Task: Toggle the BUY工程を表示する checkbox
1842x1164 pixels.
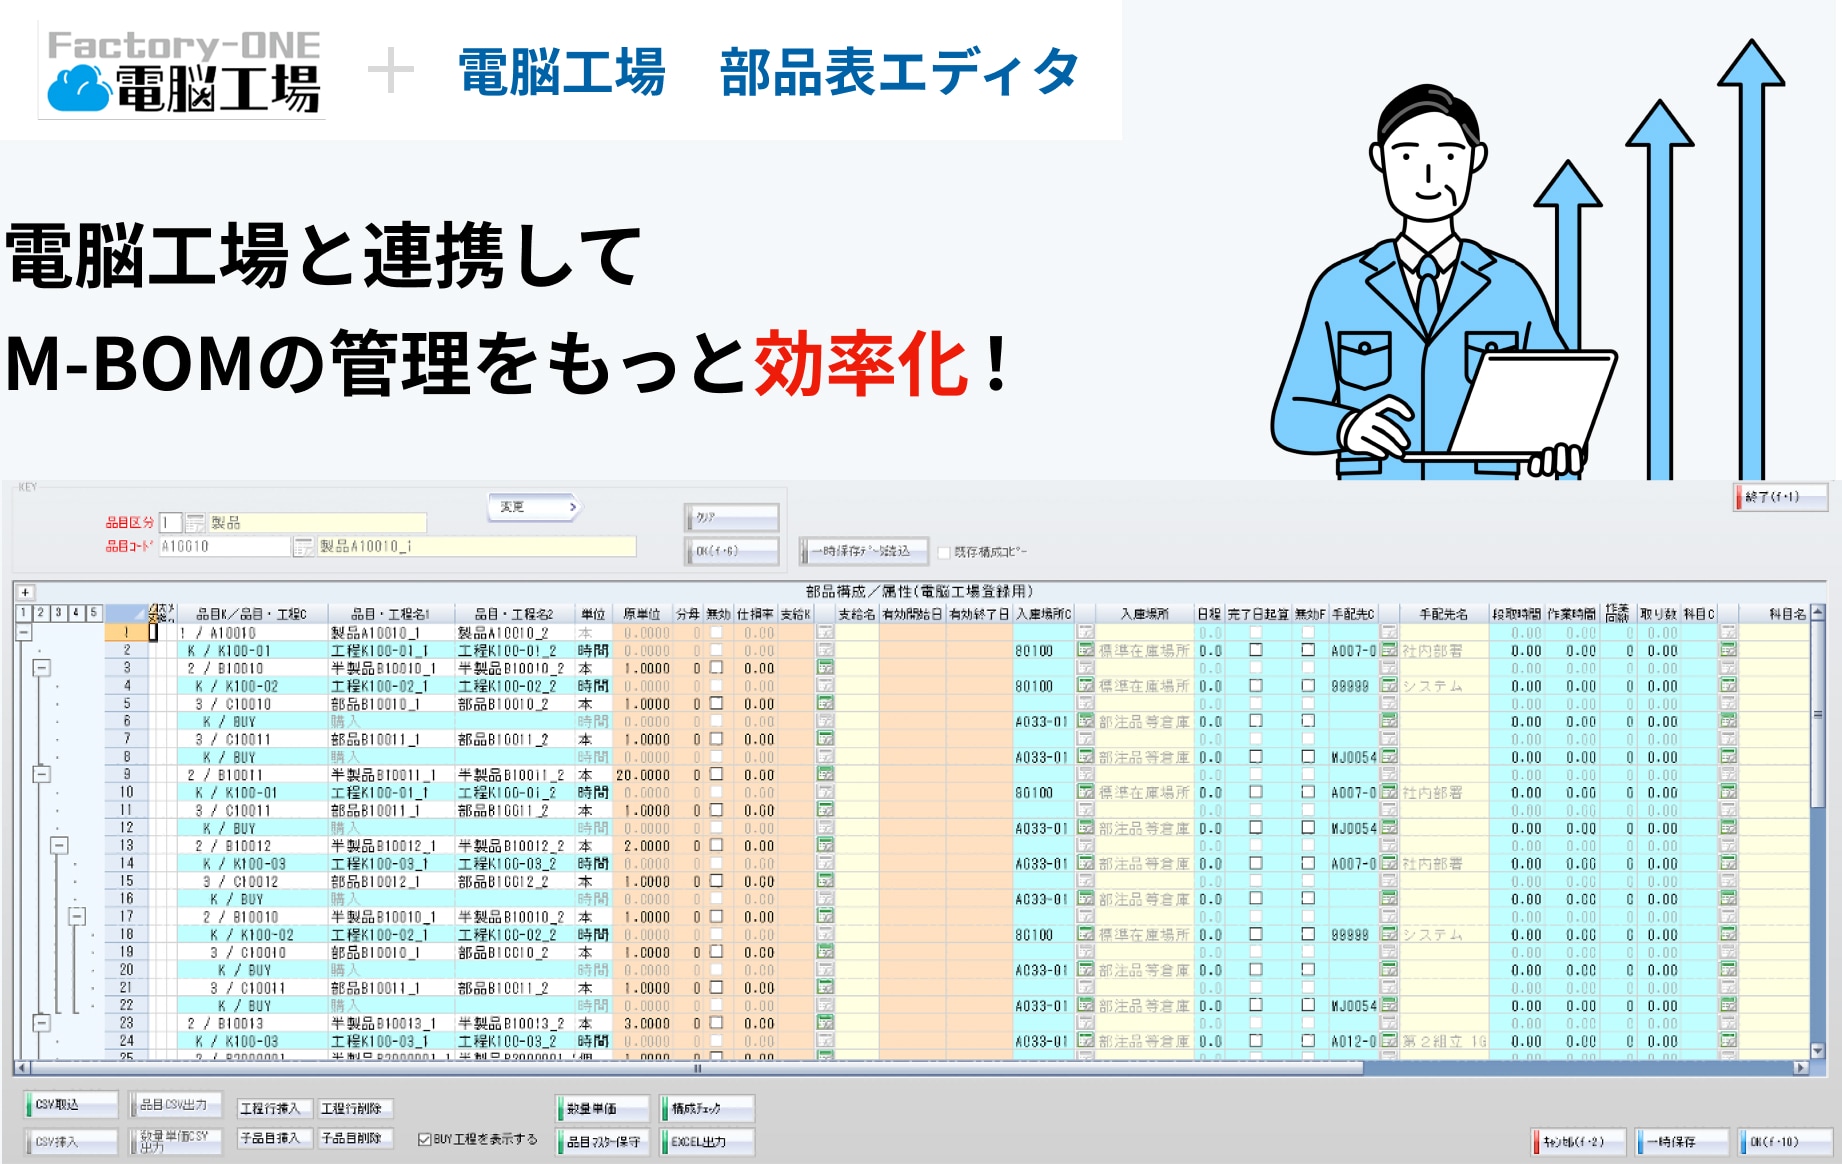Action: (x=425, y=1139)
